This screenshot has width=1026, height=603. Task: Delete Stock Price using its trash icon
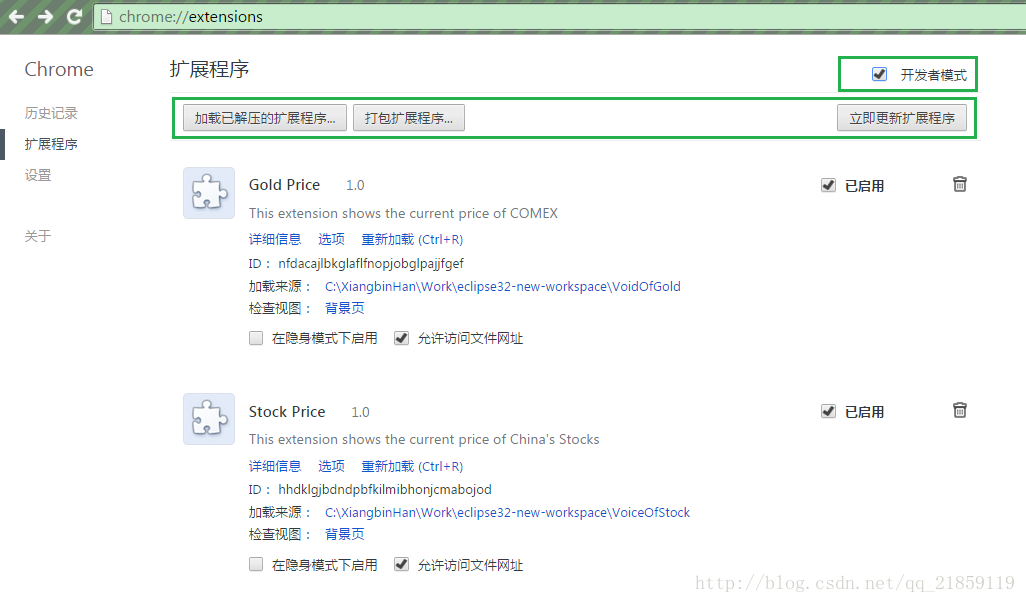click(x=959, y=410)
